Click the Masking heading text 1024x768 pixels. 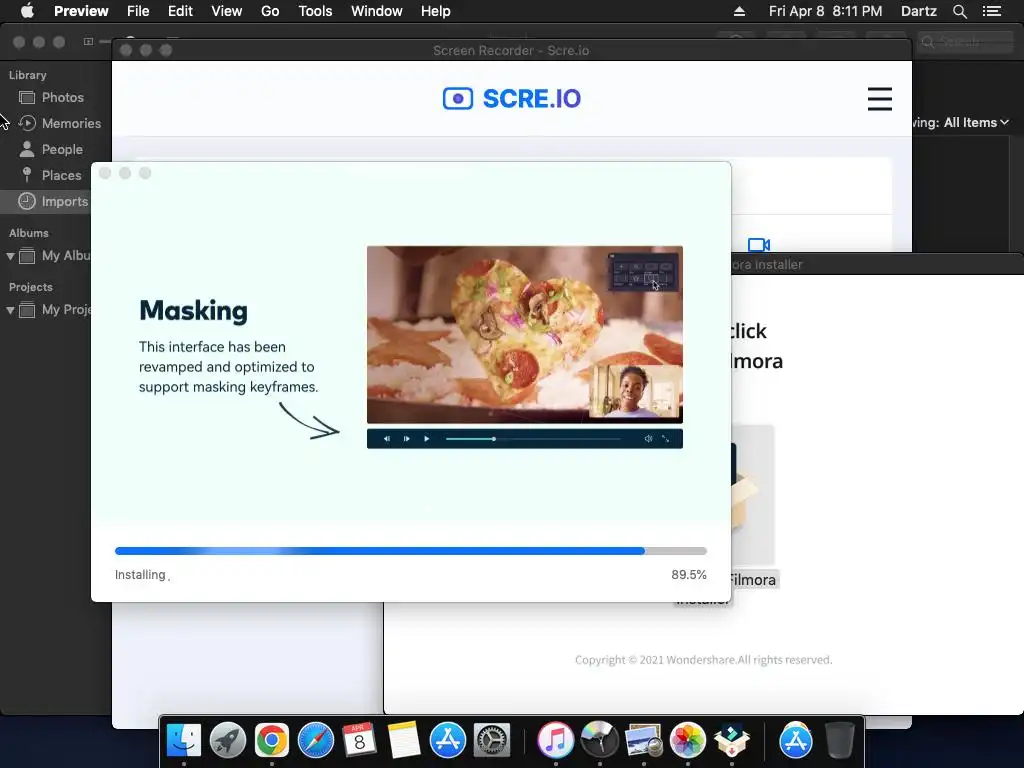click(x=193, y=310)
